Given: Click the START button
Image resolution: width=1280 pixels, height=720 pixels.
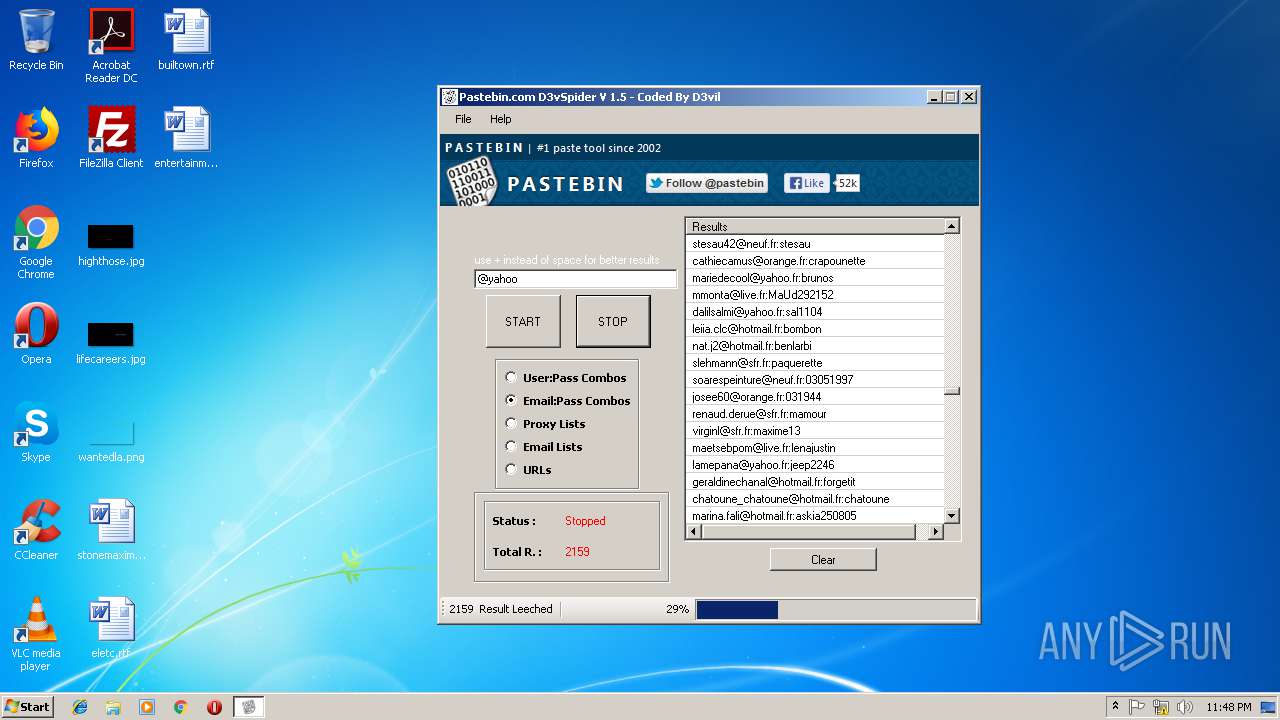Looking at the screenshot, I should point(523,321).
